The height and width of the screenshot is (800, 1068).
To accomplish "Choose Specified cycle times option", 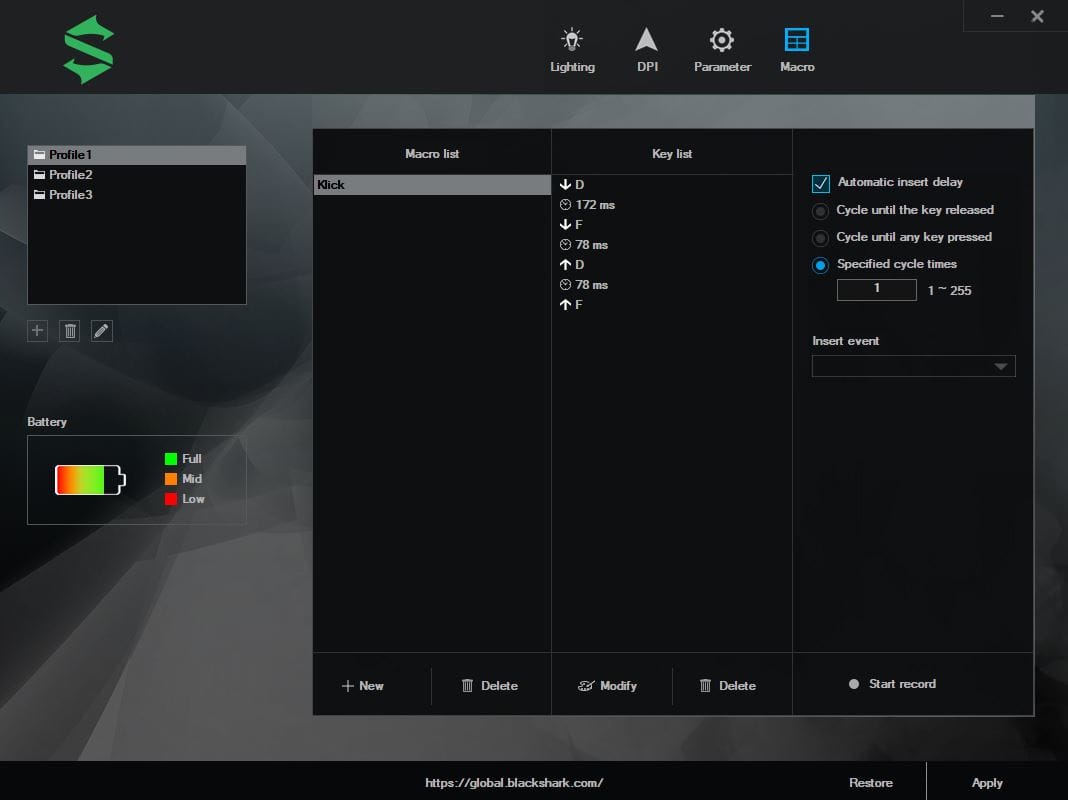I will click(x=821, y=265).
